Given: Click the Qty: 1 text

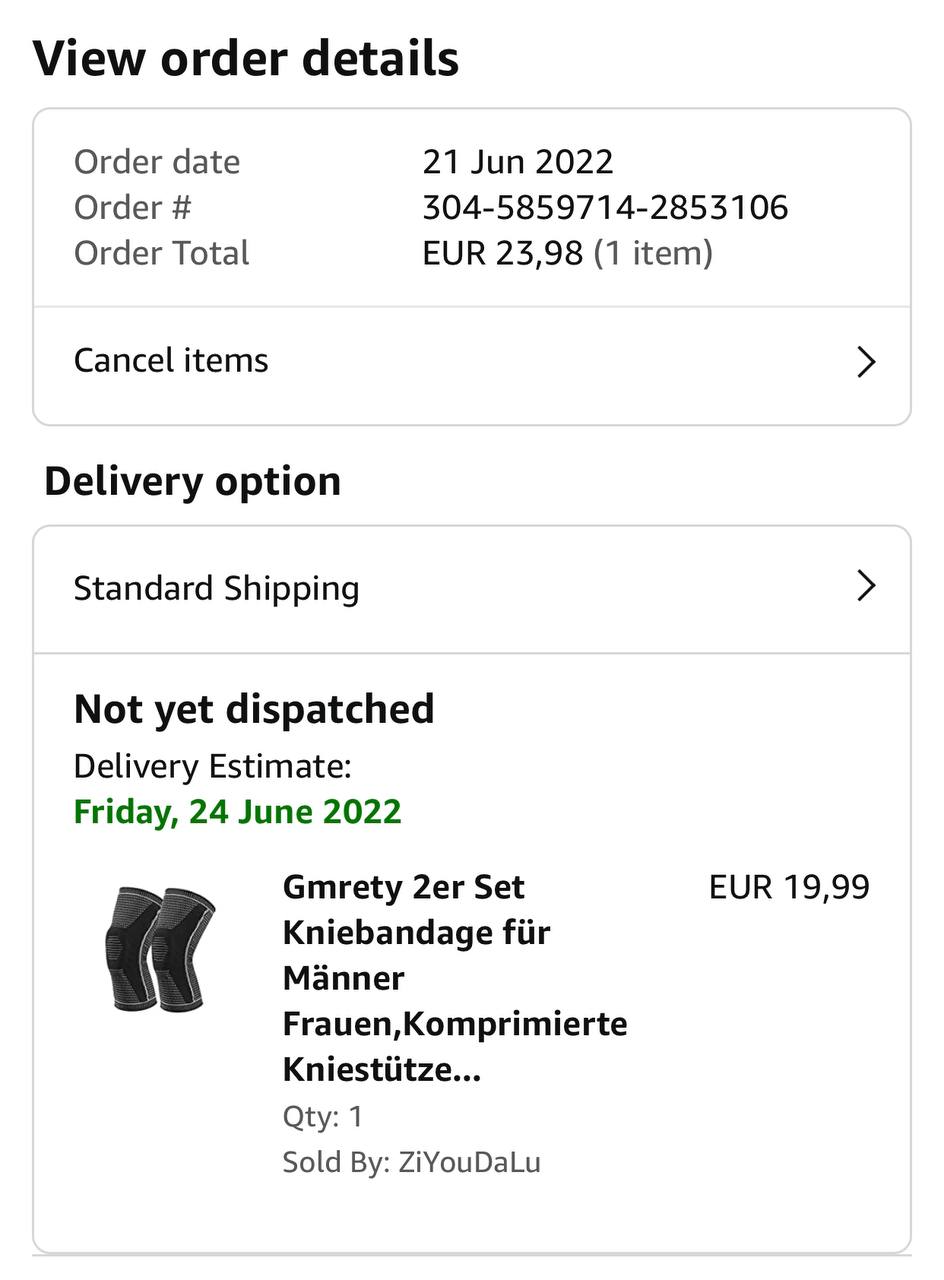Looking at the screenshot, I should (322, 1116).
